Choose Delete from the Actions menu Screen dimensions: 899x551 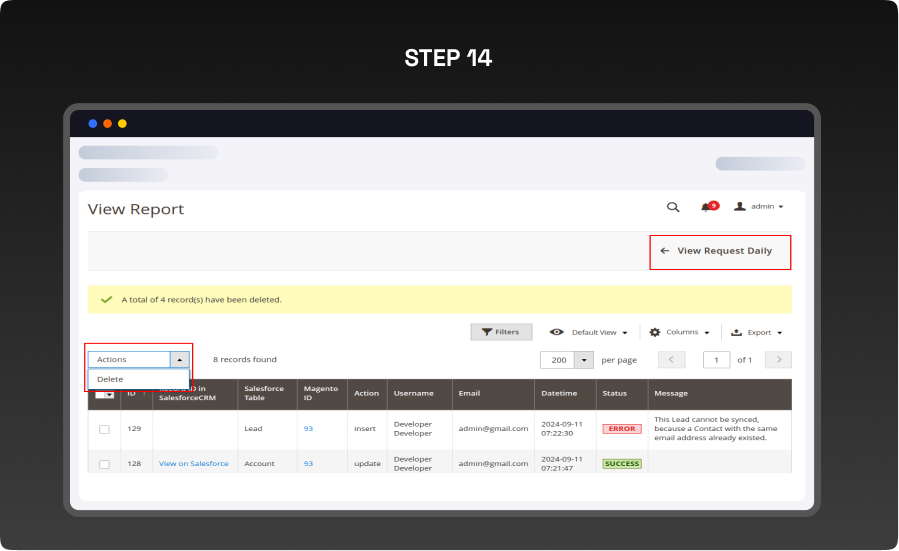pyautogui.click(x=111, y=379)
